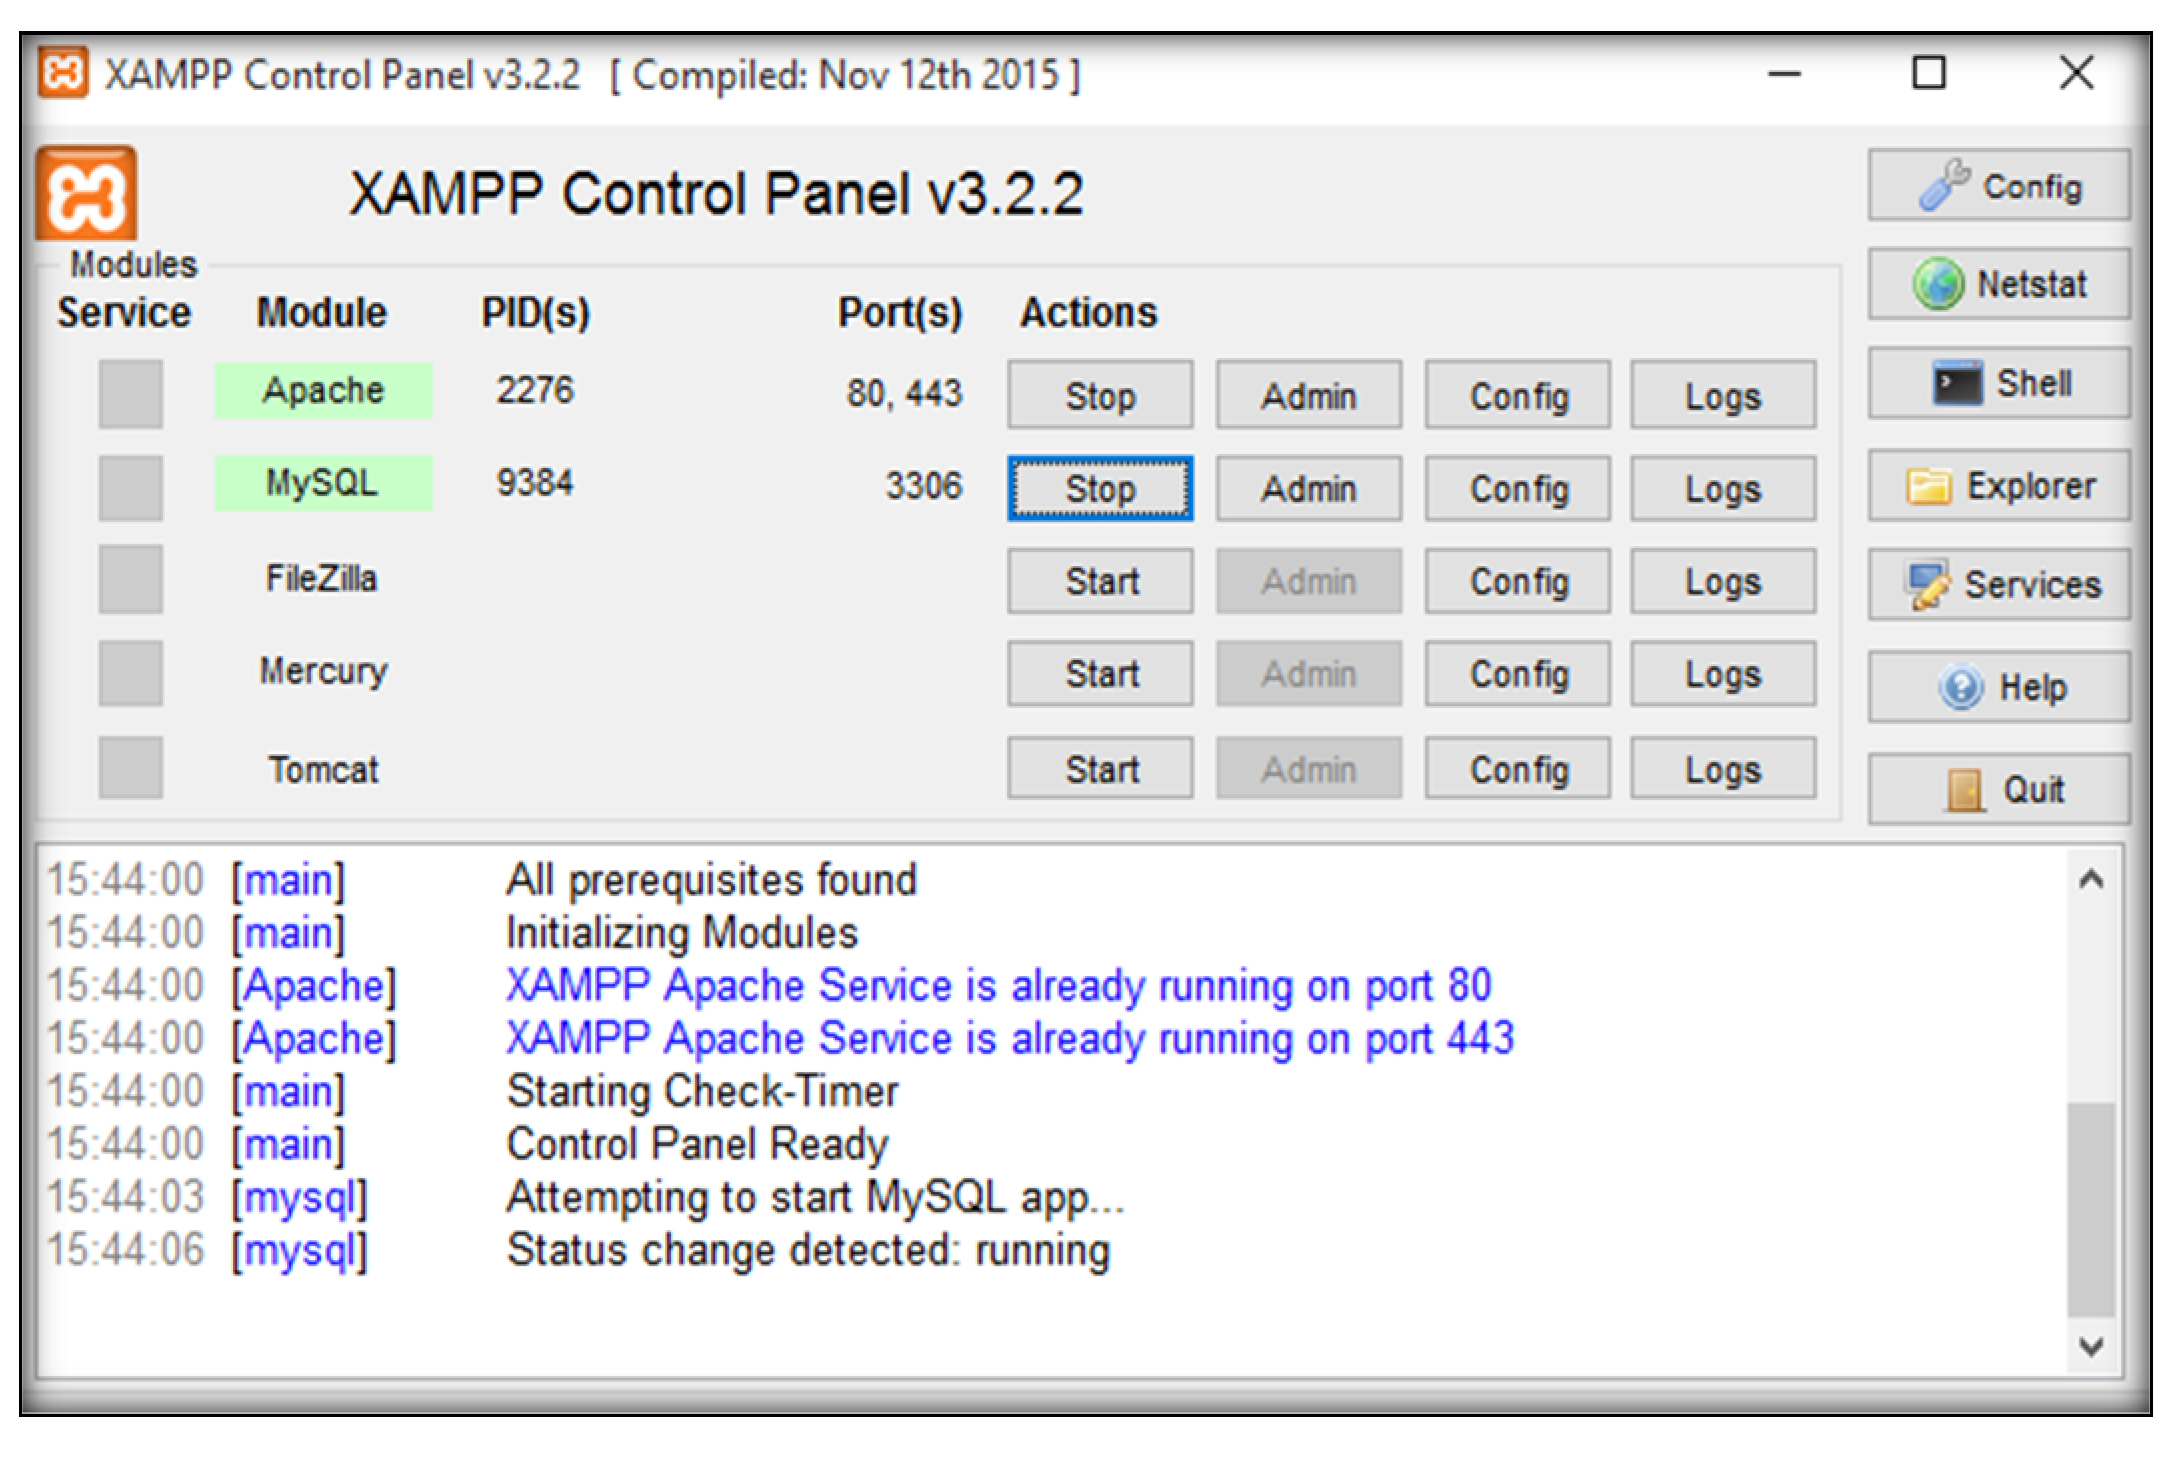Open the Apache Config menu
Image resolution: width=2179 pixels, height=1459 pixels.
1518,395
